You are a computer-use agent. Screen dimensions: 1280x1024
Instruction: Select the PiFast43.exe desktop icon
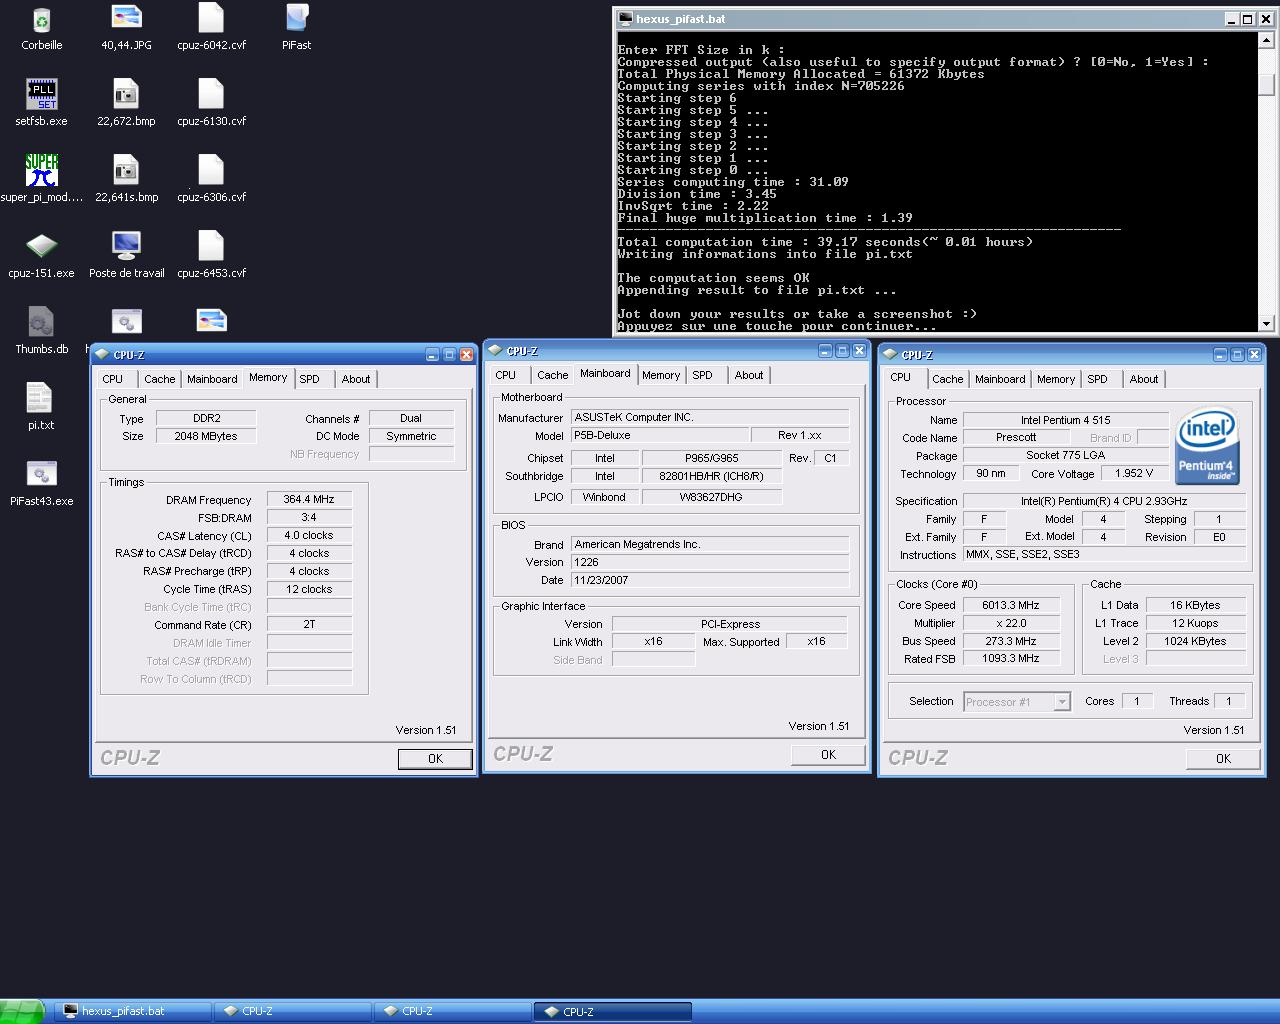tap(41, 474)
